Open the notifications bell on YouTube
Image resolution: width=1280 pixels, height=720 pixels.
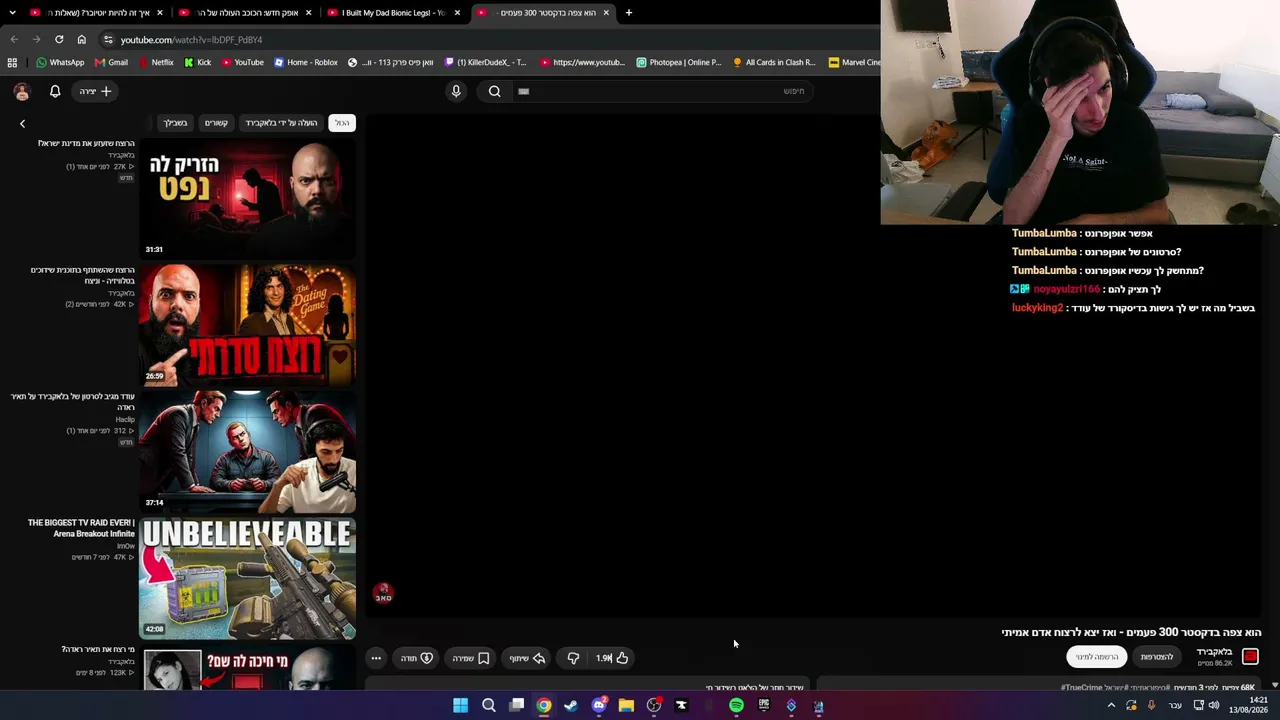(x=55, y=91)
